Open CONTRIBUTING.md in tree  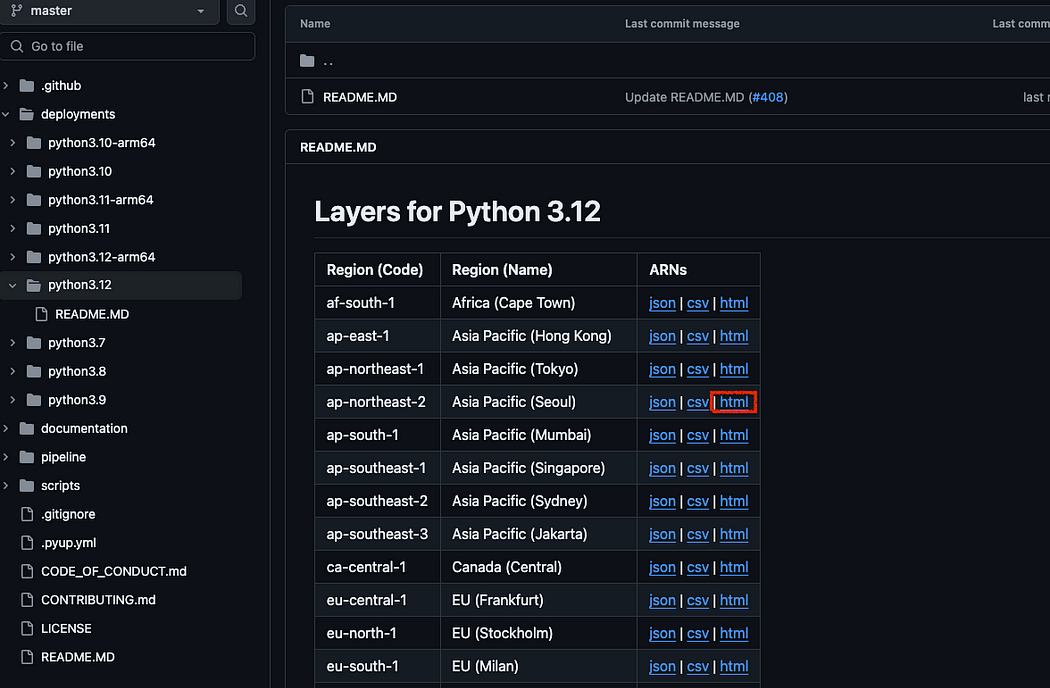point(98,600)
